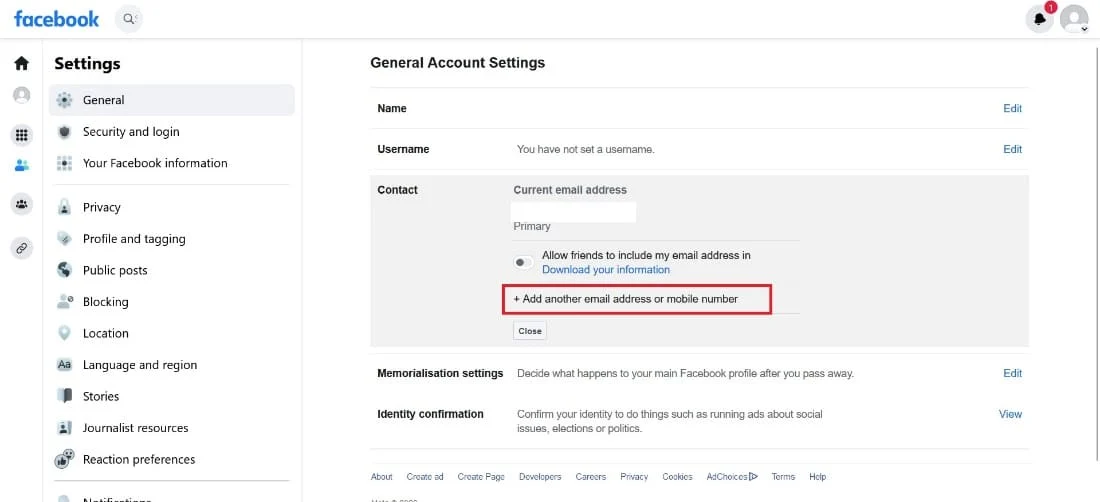Click the link icon in left rail
Screen dimensions: 1100x502
coord(22,247)
